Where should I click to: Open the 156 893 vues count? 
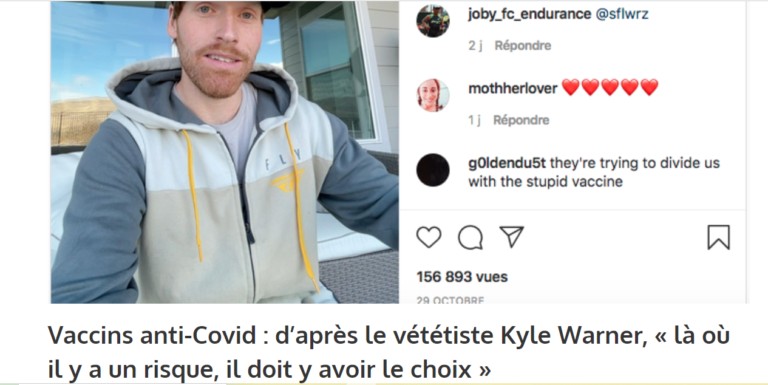pyautogui.click(x=462, y=277)
